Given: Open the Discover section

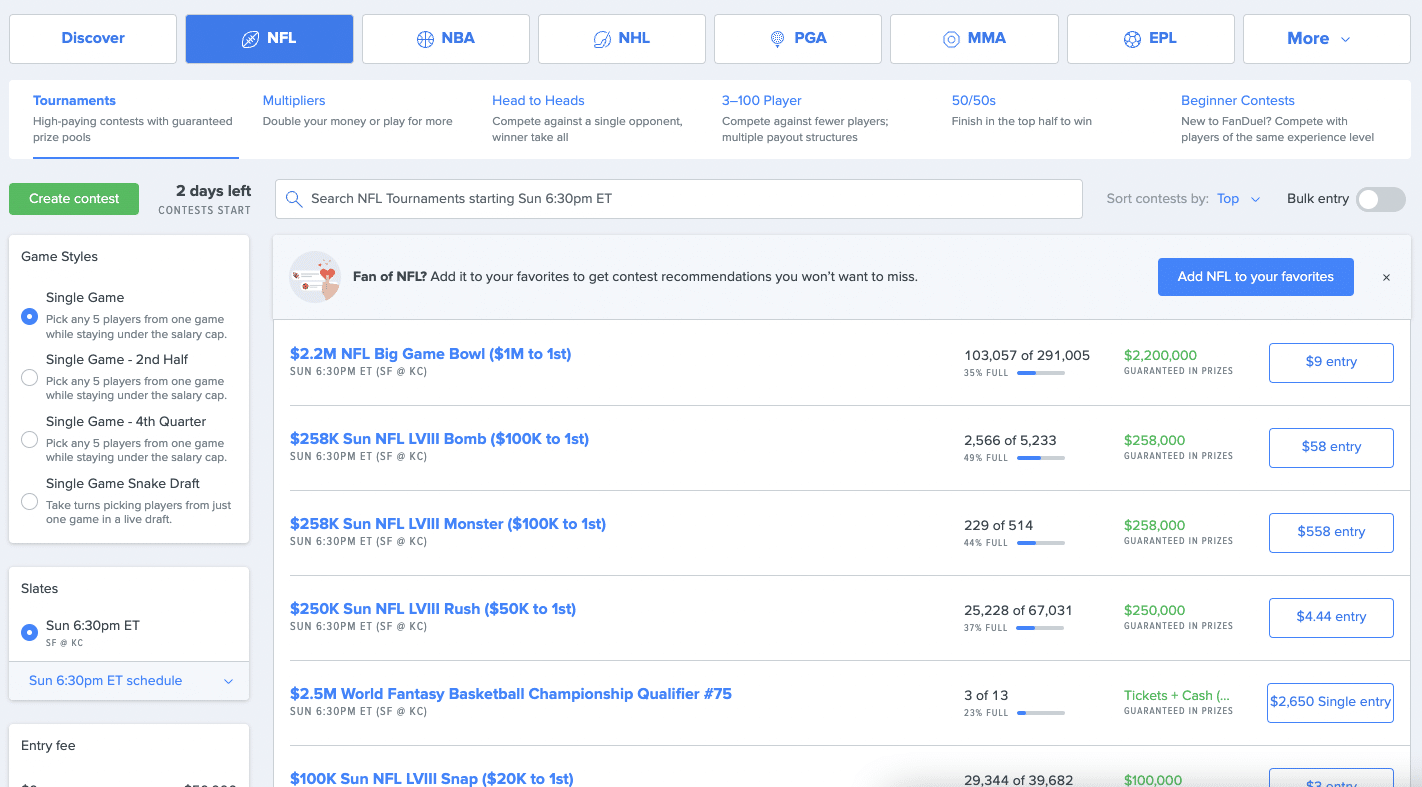Looking at the screenshot, I should (x=93, y=39).
